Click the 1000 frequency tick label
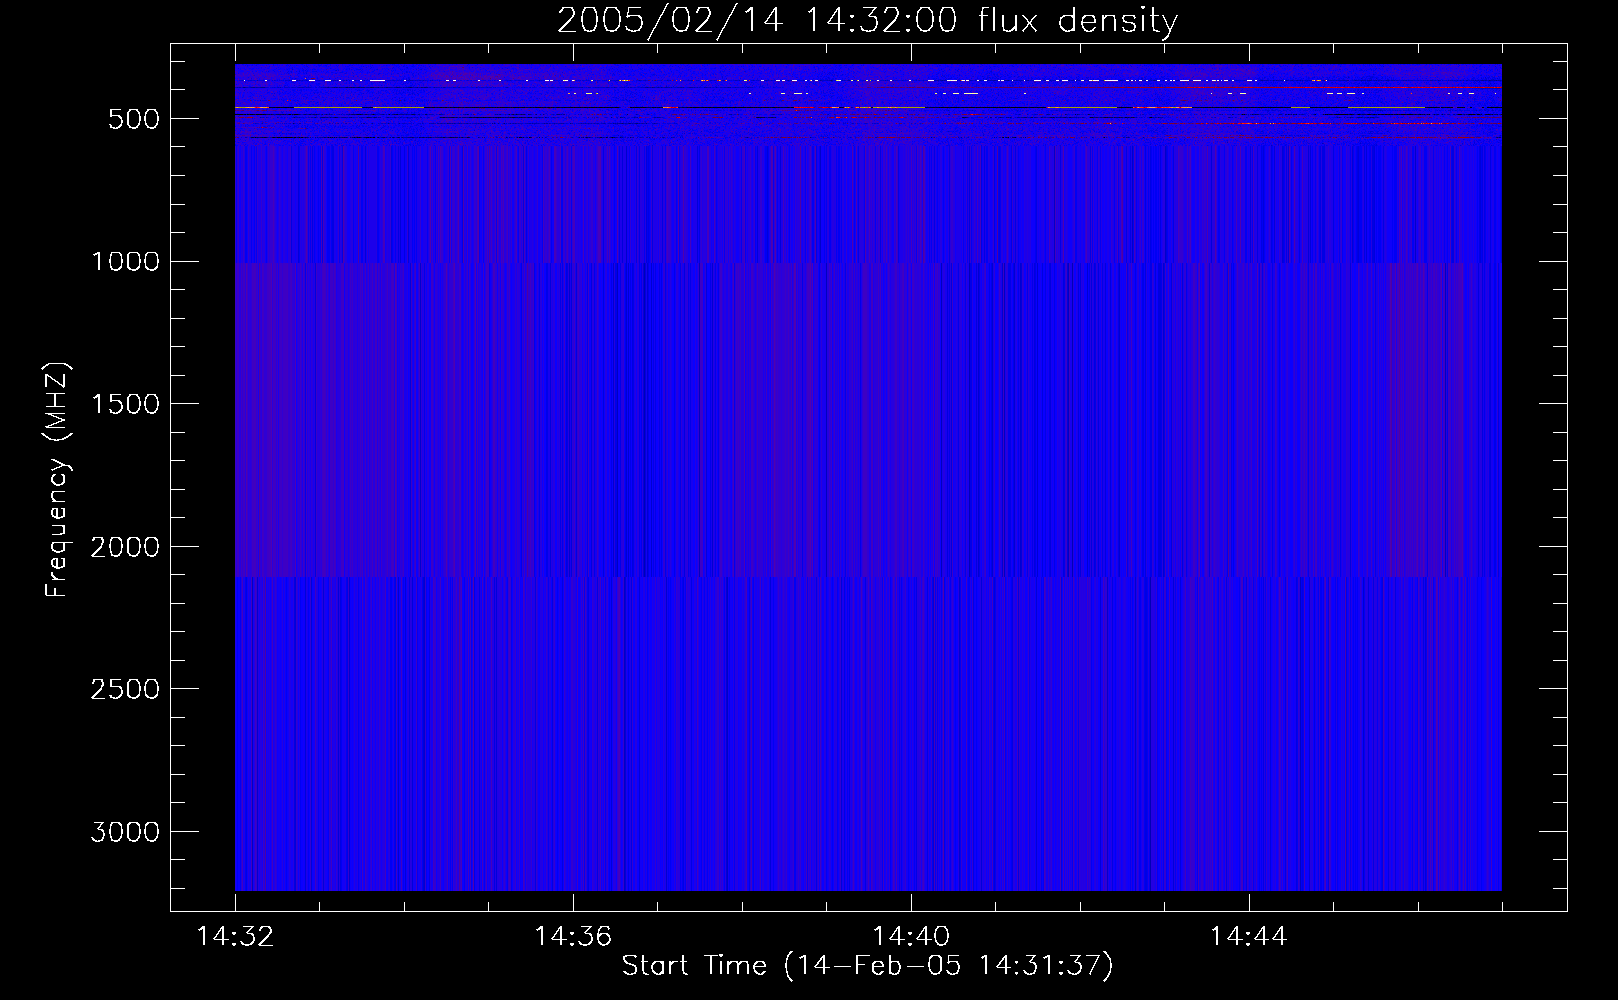The image size is (1618, 1000). tap(125, 262)
